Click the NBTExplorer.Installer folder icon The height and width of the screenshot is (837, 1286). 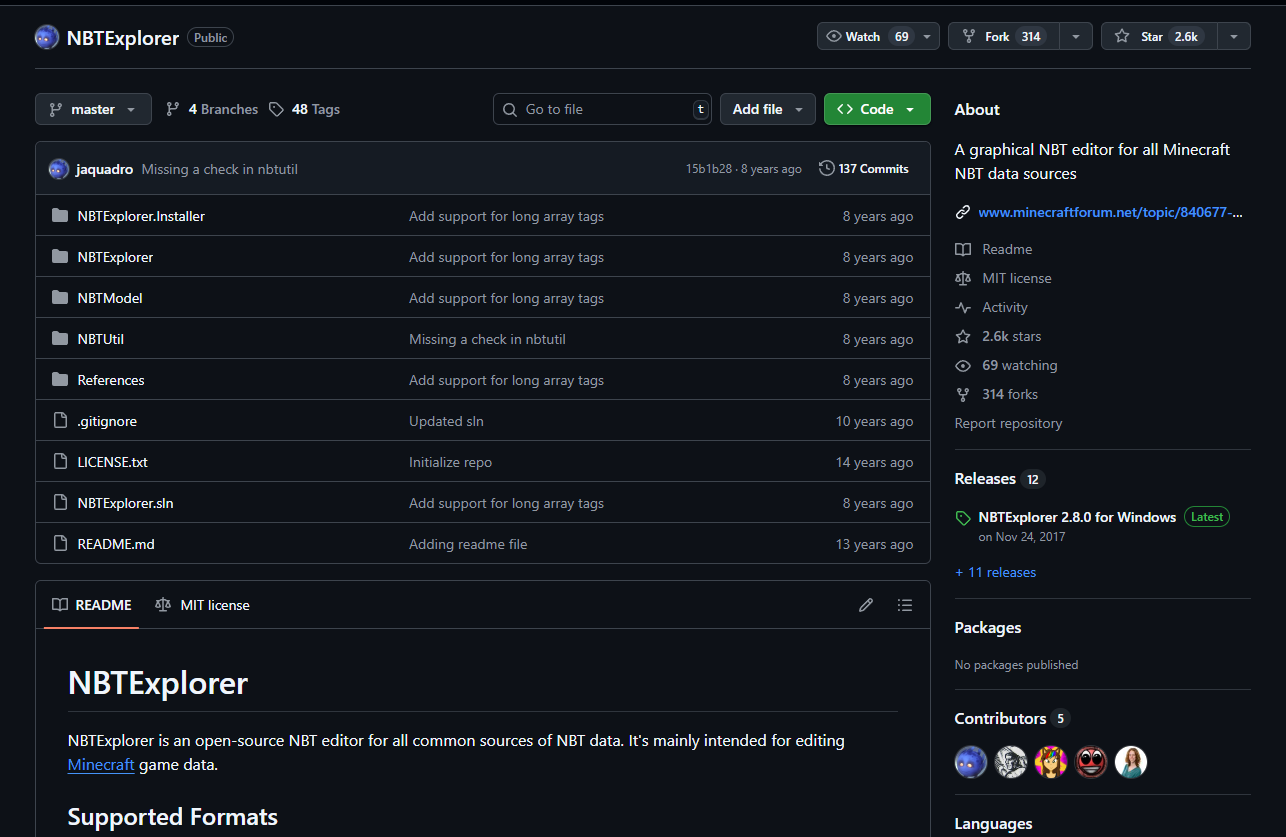point(60,216)
